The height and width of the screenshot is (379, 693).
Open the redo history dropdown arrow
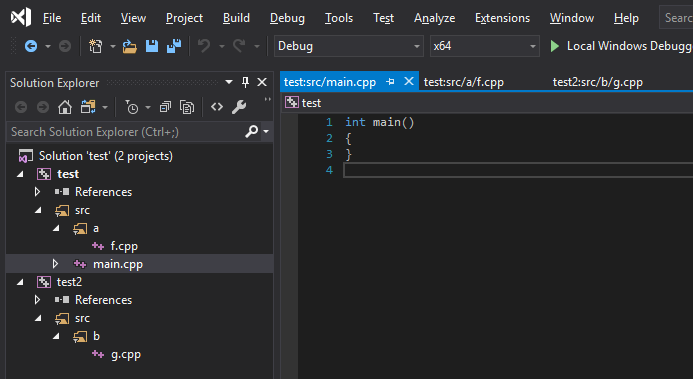[257, 46]
